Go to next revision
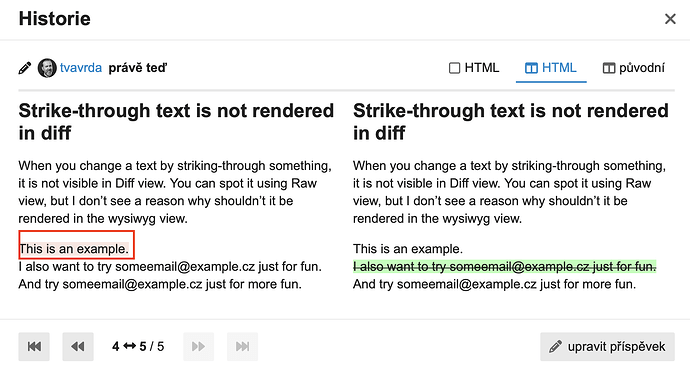The image size is (690, 372). [x=198, y=346]
